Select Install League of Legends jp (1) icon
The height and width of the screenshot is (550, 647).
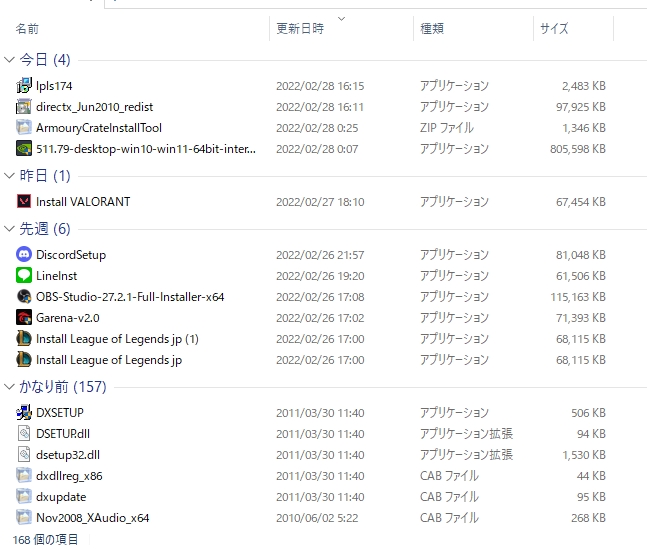tap(24, 339)
